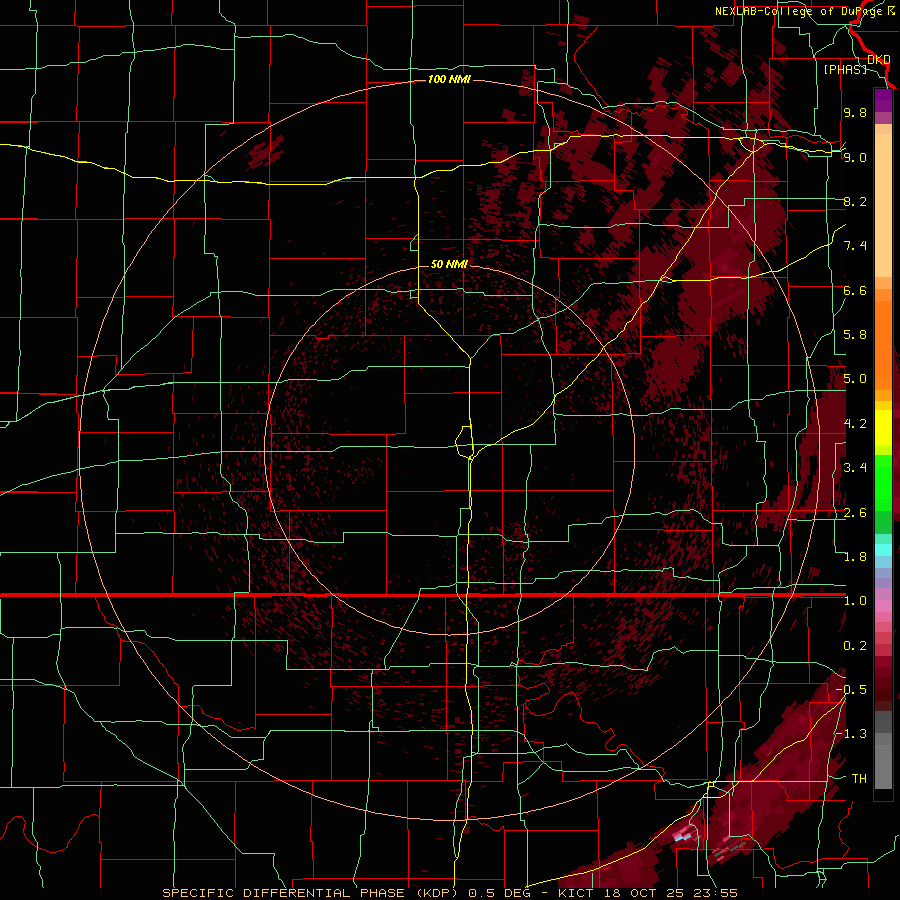This screenshot has height=900, width=900.
Task: Pick the light peach color band
Action: (883, 207)
